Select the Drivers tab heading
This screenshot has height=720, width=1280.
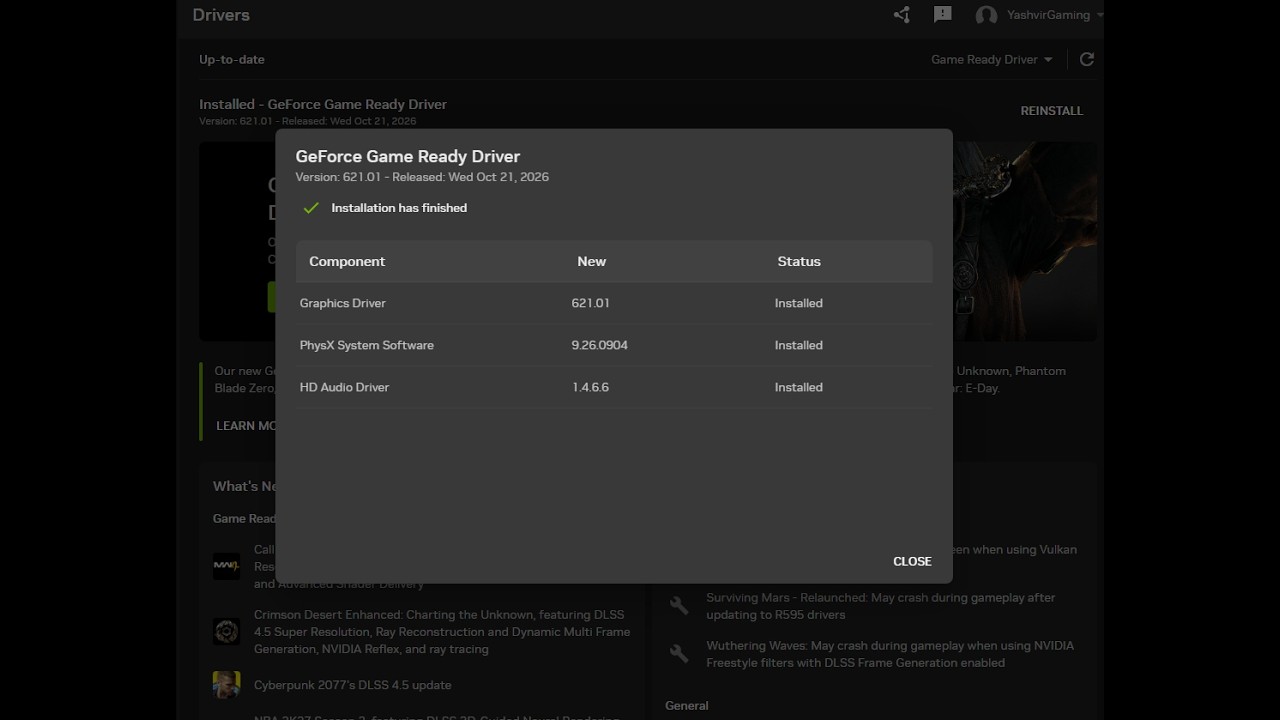tap(221, 15)
